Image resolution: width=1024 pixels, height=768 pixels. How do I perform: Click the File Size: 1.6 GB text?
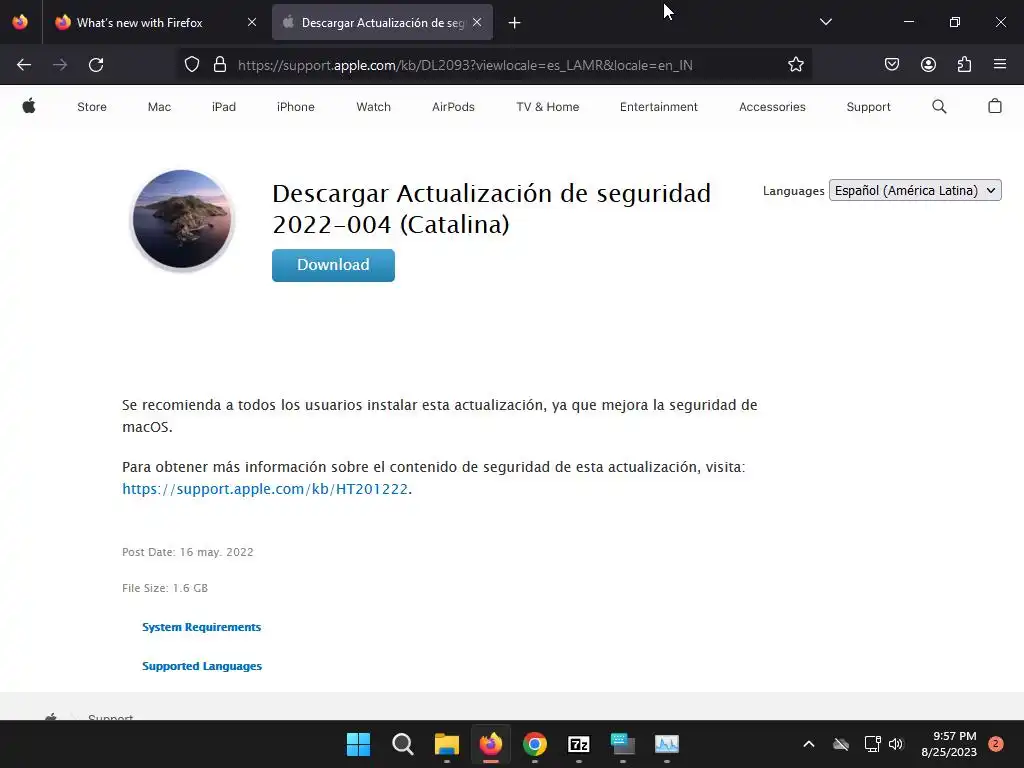tap(165, 588)
